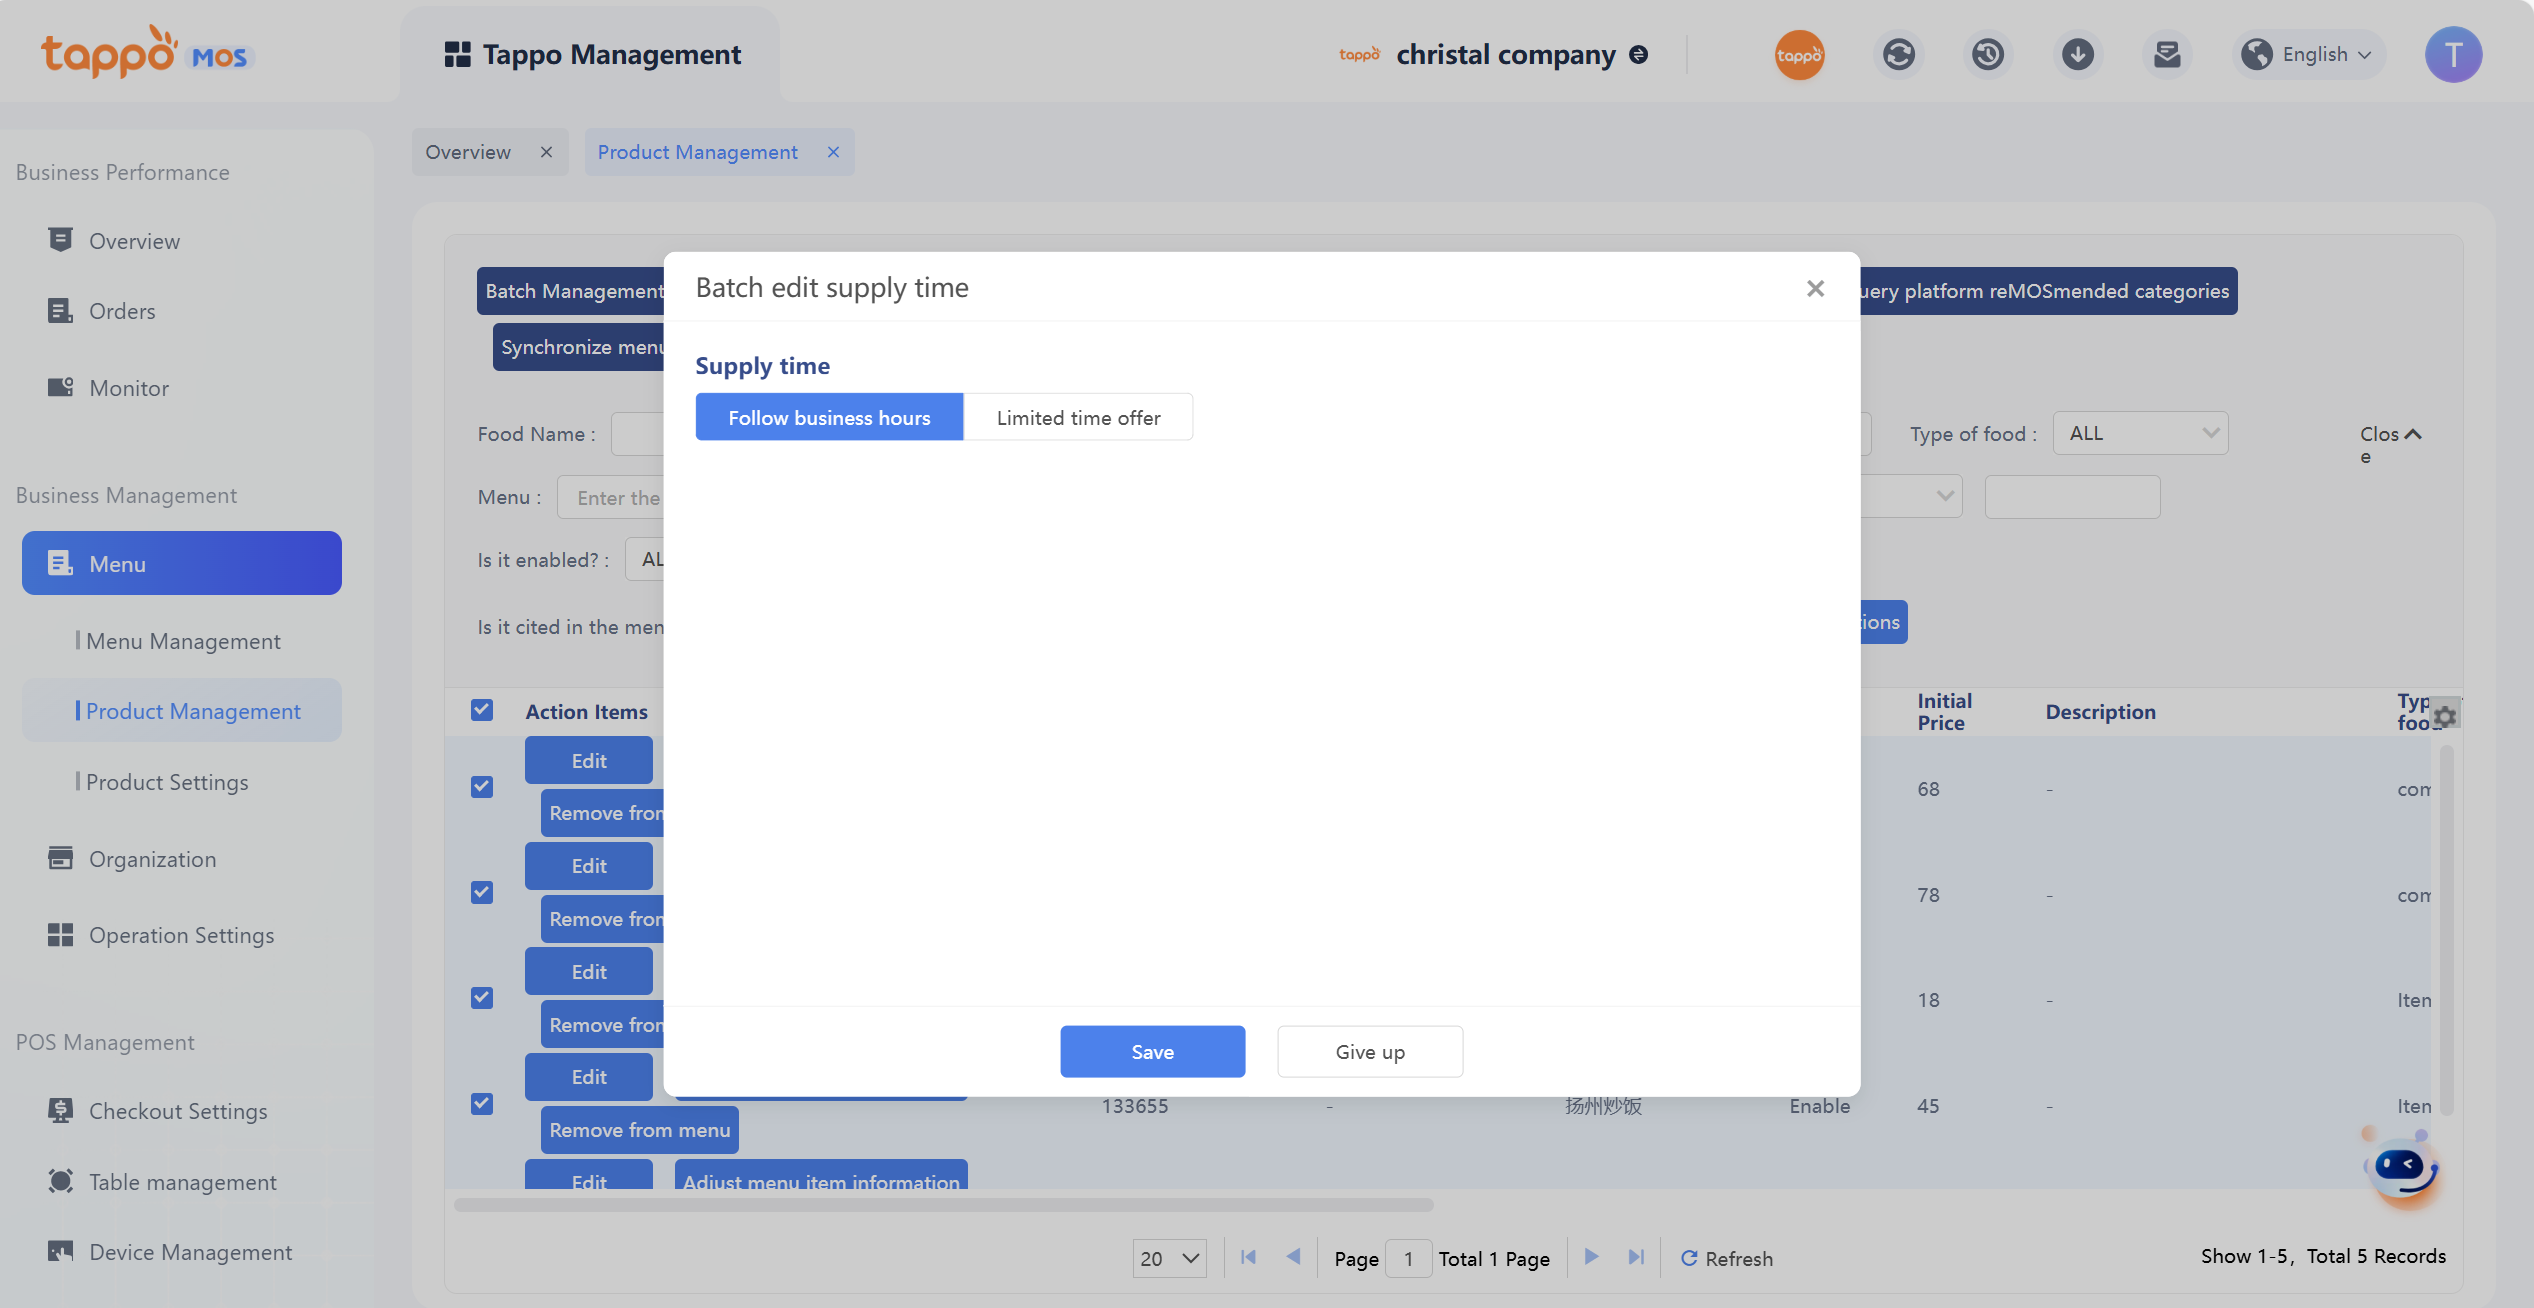Screen dimensions: 2534x1308
Task: Select Limited time offer option
Action: (x=1078, y=417)
